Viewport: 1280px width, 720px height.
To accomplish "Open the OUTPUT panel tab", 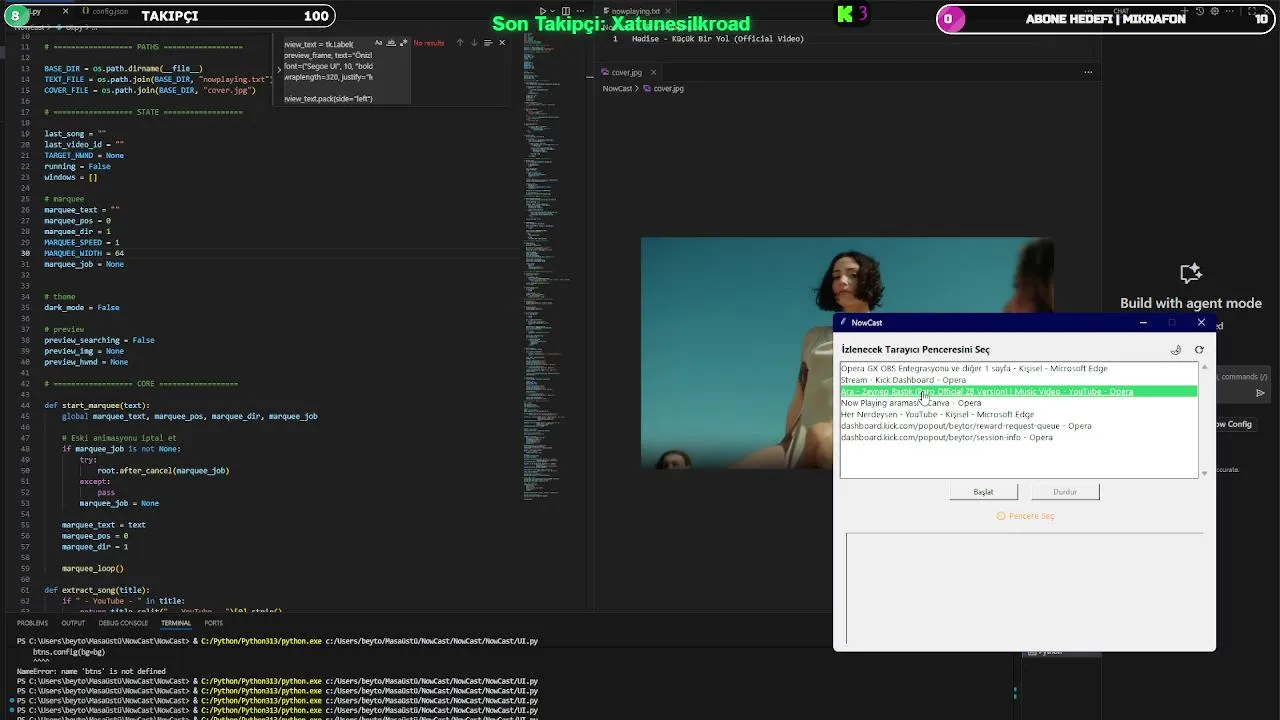I will coord(73,623).
